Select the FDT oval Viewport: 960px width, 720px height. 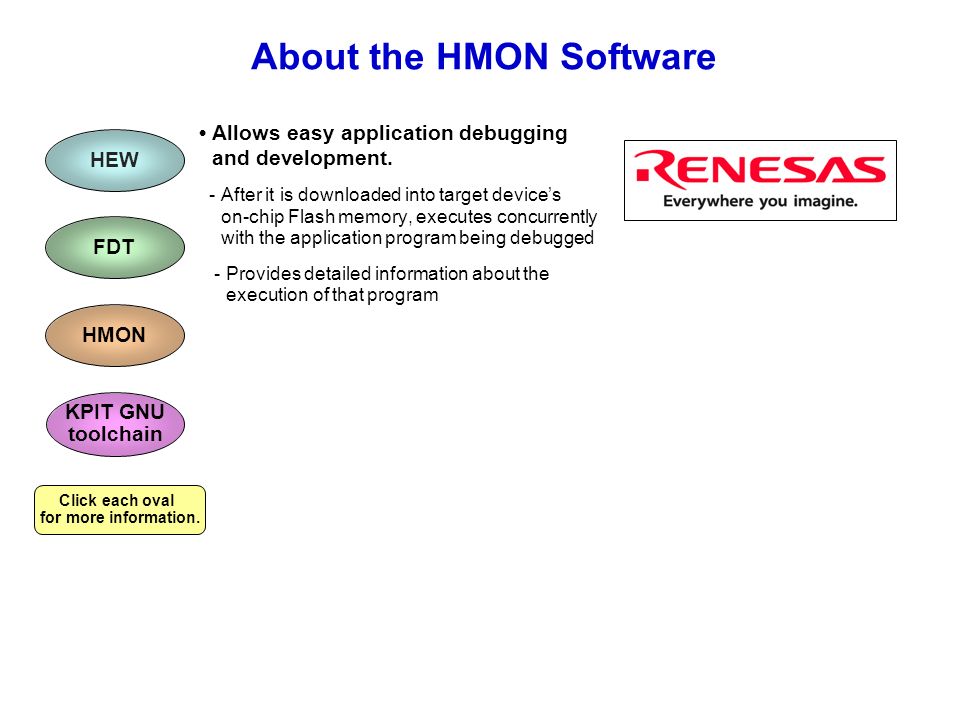point(114,247)
